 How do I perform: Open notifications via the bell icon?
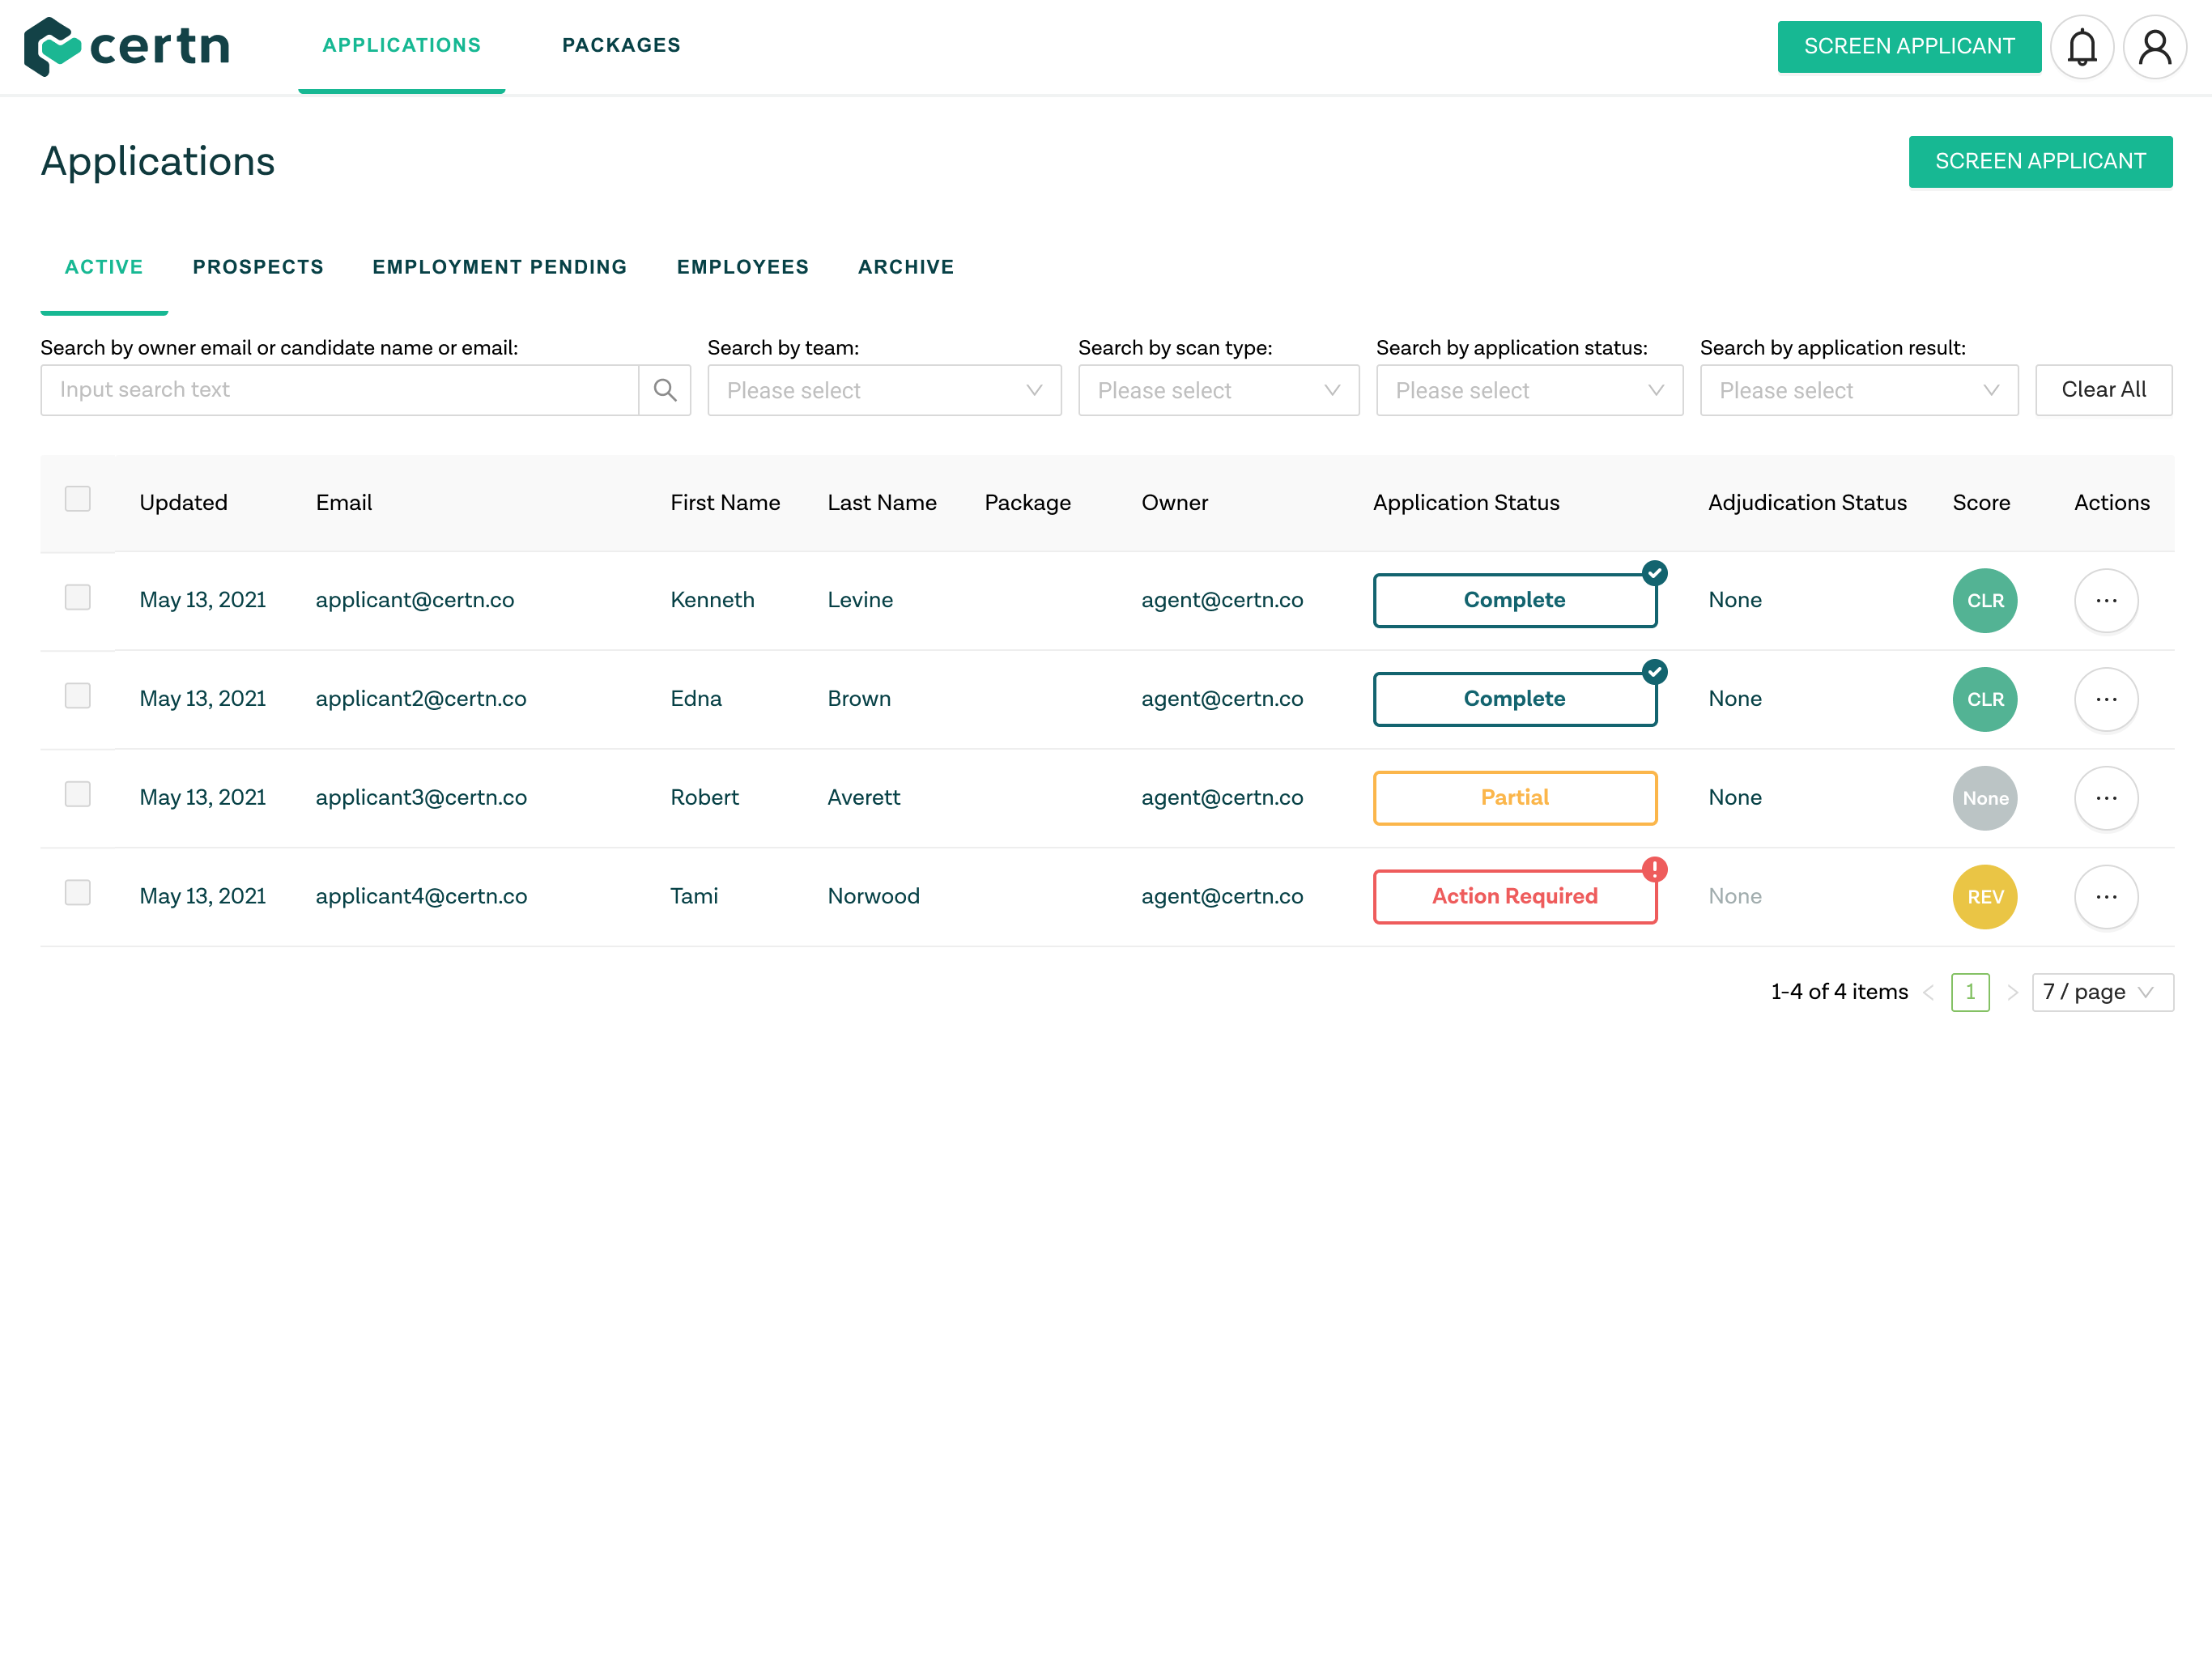pyautogui.click(x=2083, y=46)
